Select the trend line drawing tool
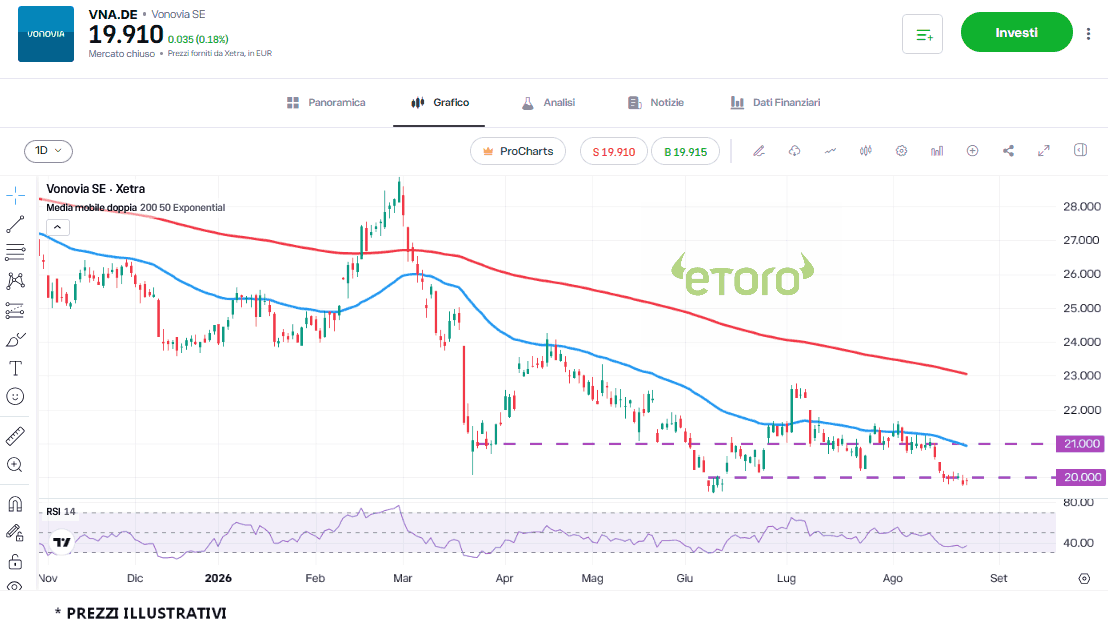1108x623 pixels. [x=16, y=224]
